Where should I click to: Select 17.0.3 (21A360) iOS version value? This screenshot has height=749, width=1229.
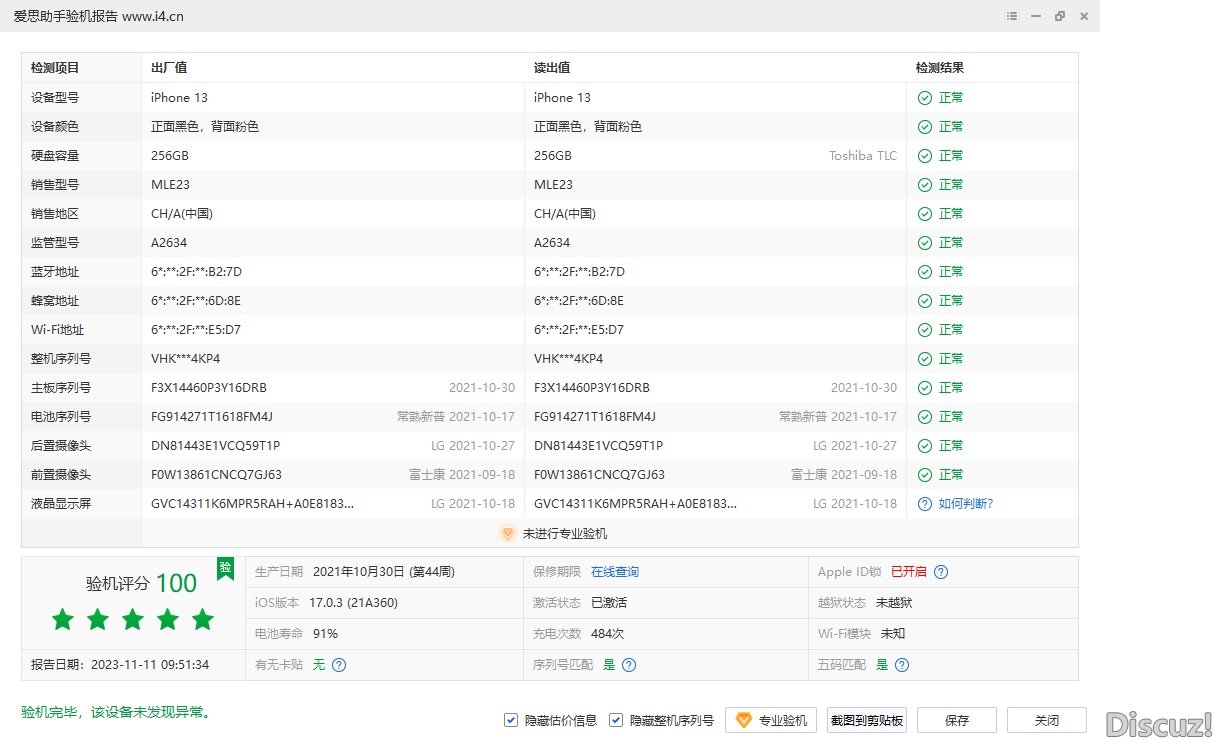pyautogui.click(x=354, y=603)
